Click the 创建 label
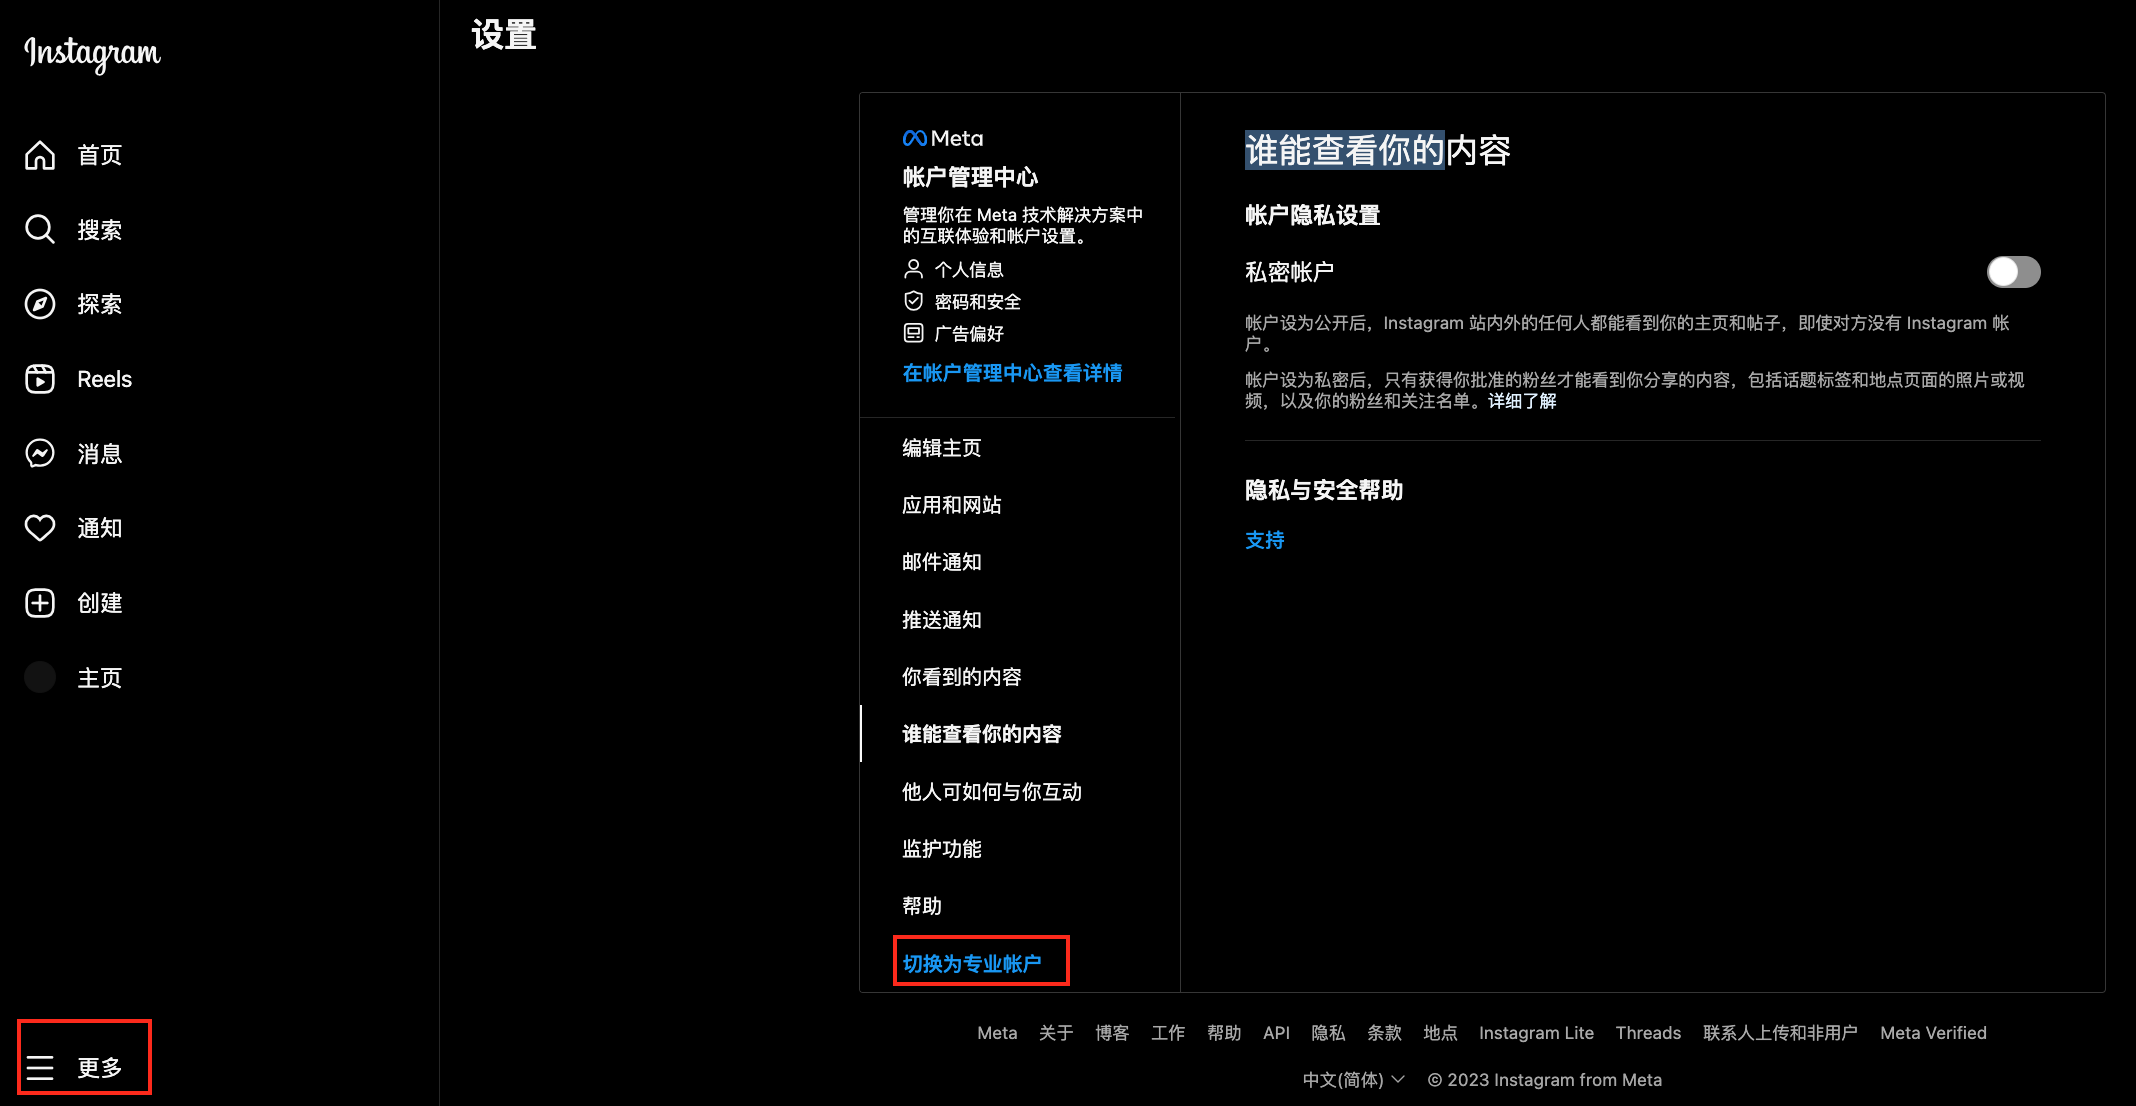 click(x=100, y=603)
